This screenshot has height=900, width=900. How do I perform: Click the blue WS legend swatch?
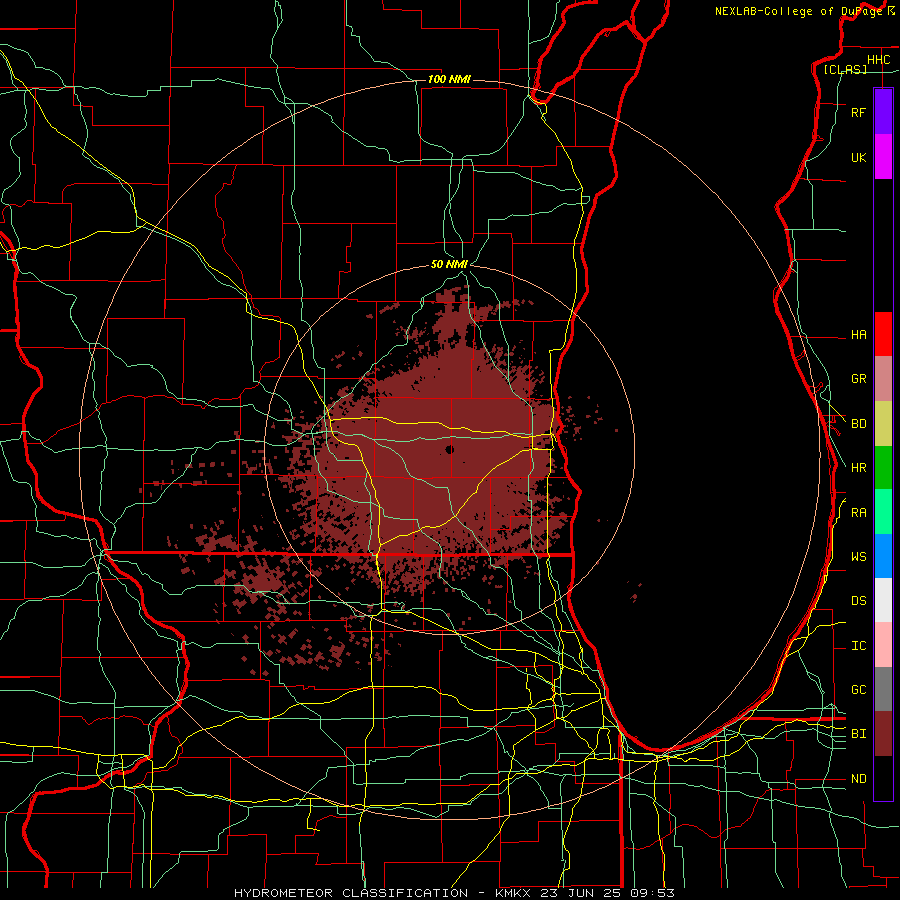883,556
